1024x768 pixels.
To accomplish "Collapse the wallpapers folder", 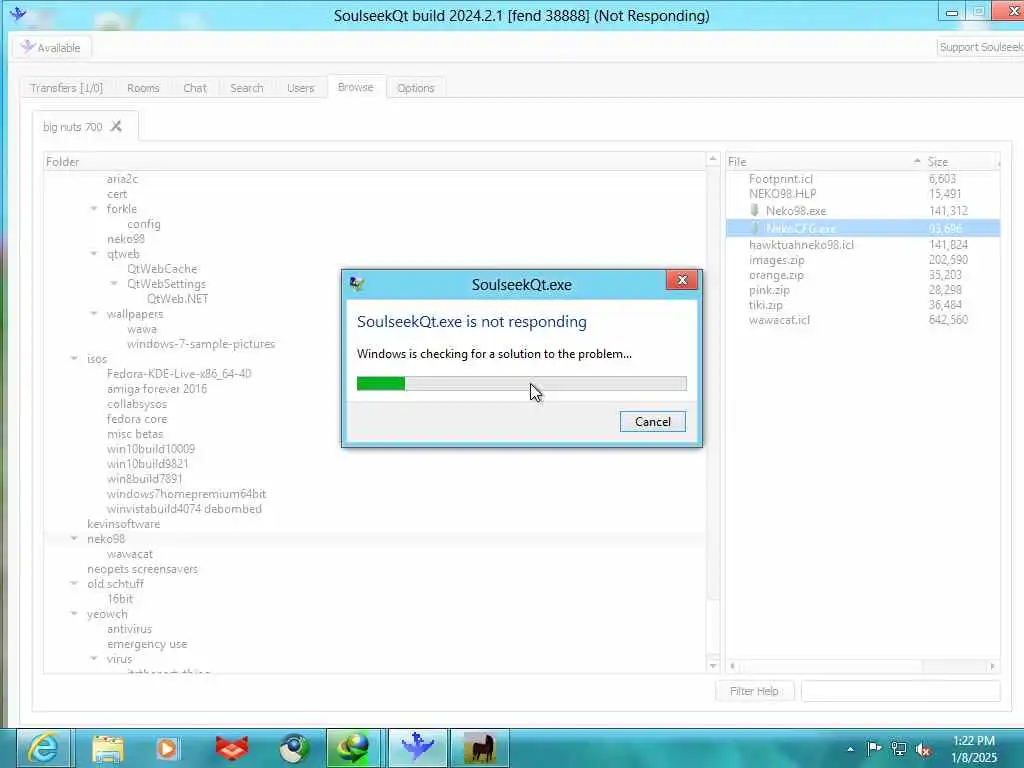I will pyautogui.click(x=94, y=314).
